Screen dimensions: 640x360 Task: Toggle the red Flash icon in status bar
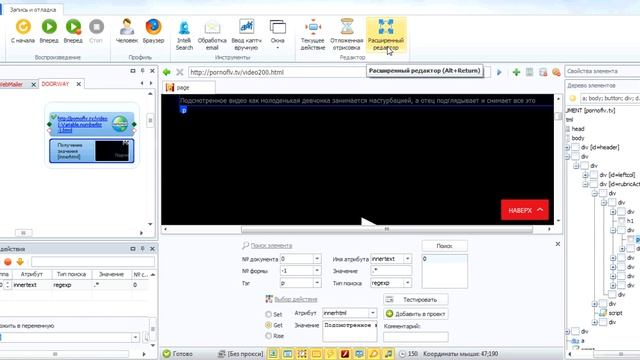click(x=345, y=354)
